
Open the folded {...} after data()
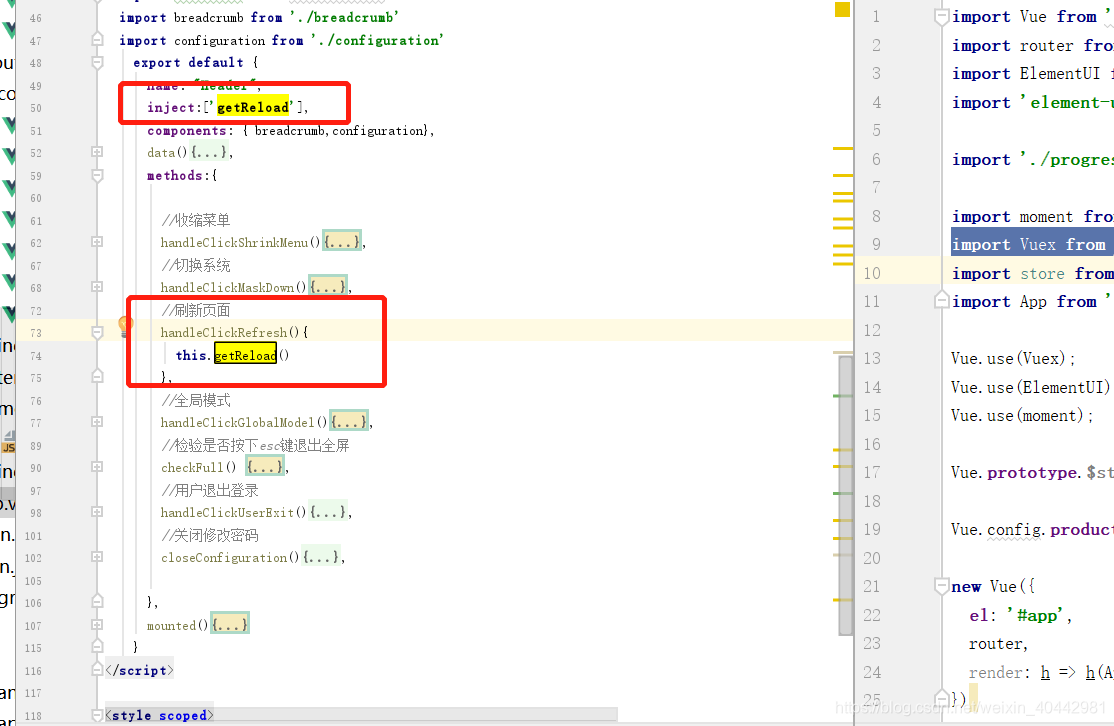[210, 152]
